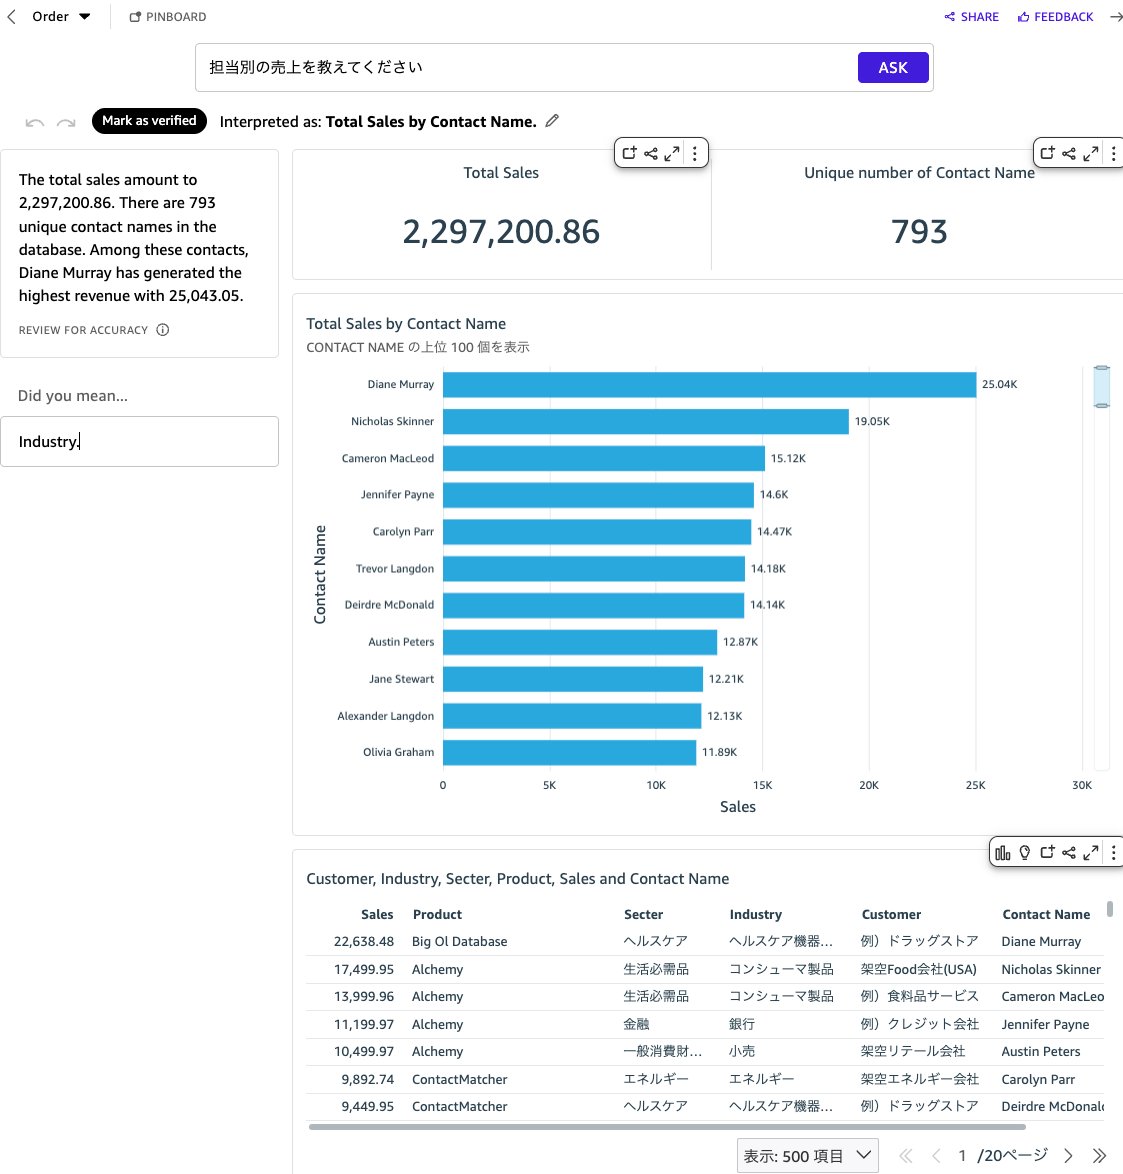Click the accuracy info icon next to REVIEW FOR ACCURACY
This screenshot has width=1123, height=1174.
coord(164,329)
